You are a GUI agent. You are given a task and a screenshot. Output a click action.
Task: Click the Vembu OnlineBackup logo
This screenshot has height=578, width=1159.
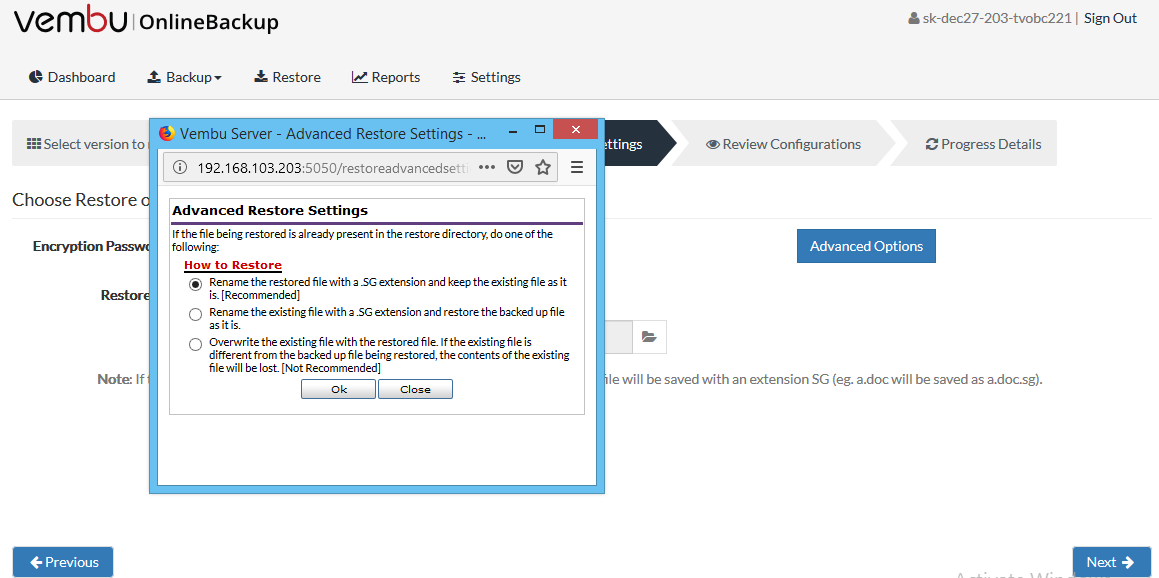click(146, 21)
